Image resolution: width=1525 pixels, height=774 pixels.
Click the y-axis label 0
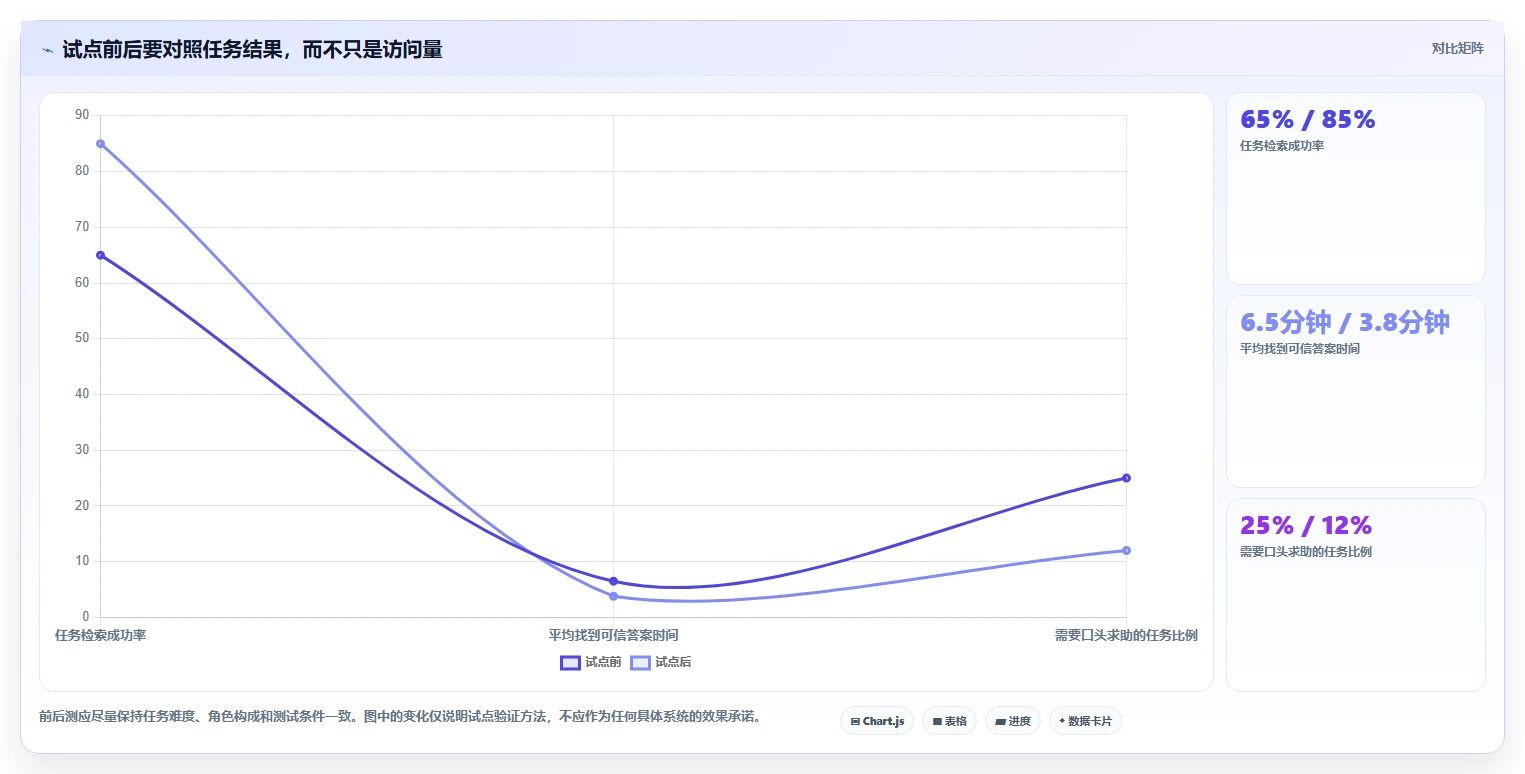(x=86, y=617)
